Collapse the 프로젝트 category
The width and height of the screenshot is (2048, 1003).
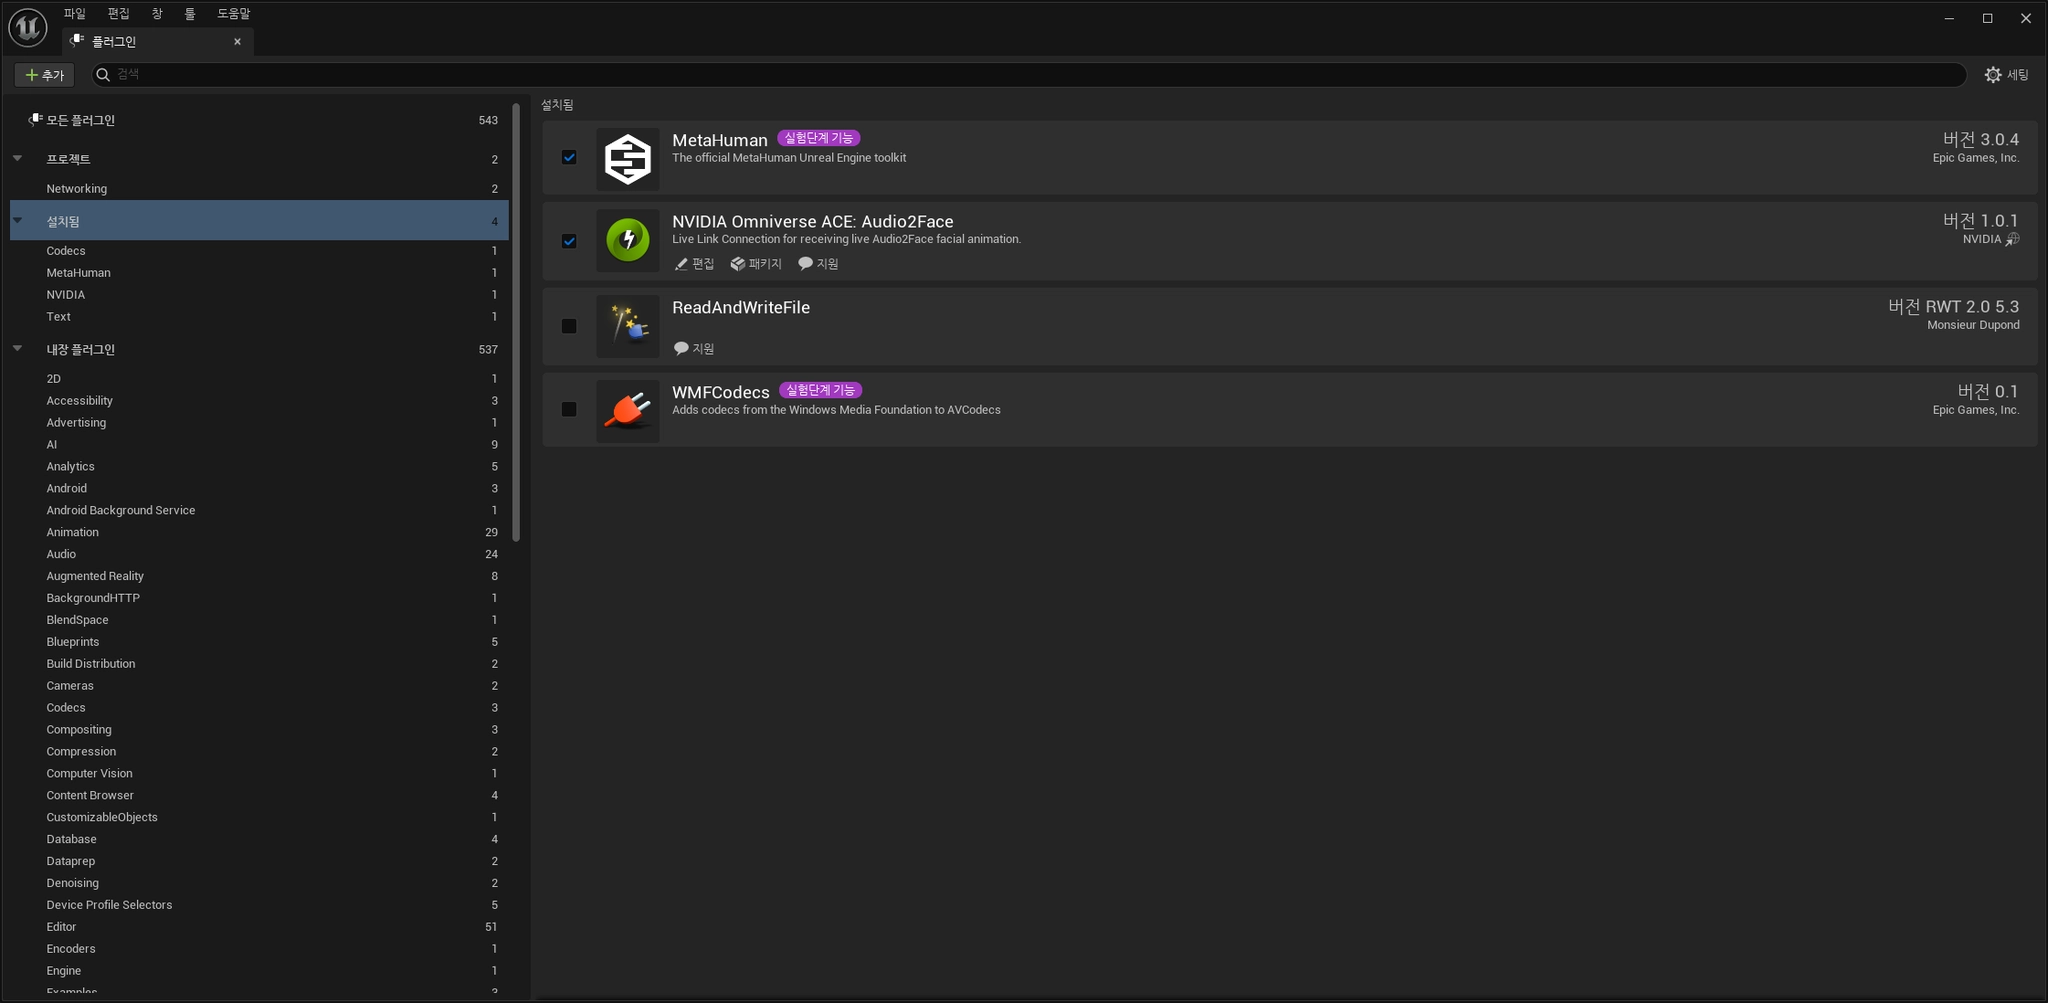pyautogui.click(x=17, y=158)
